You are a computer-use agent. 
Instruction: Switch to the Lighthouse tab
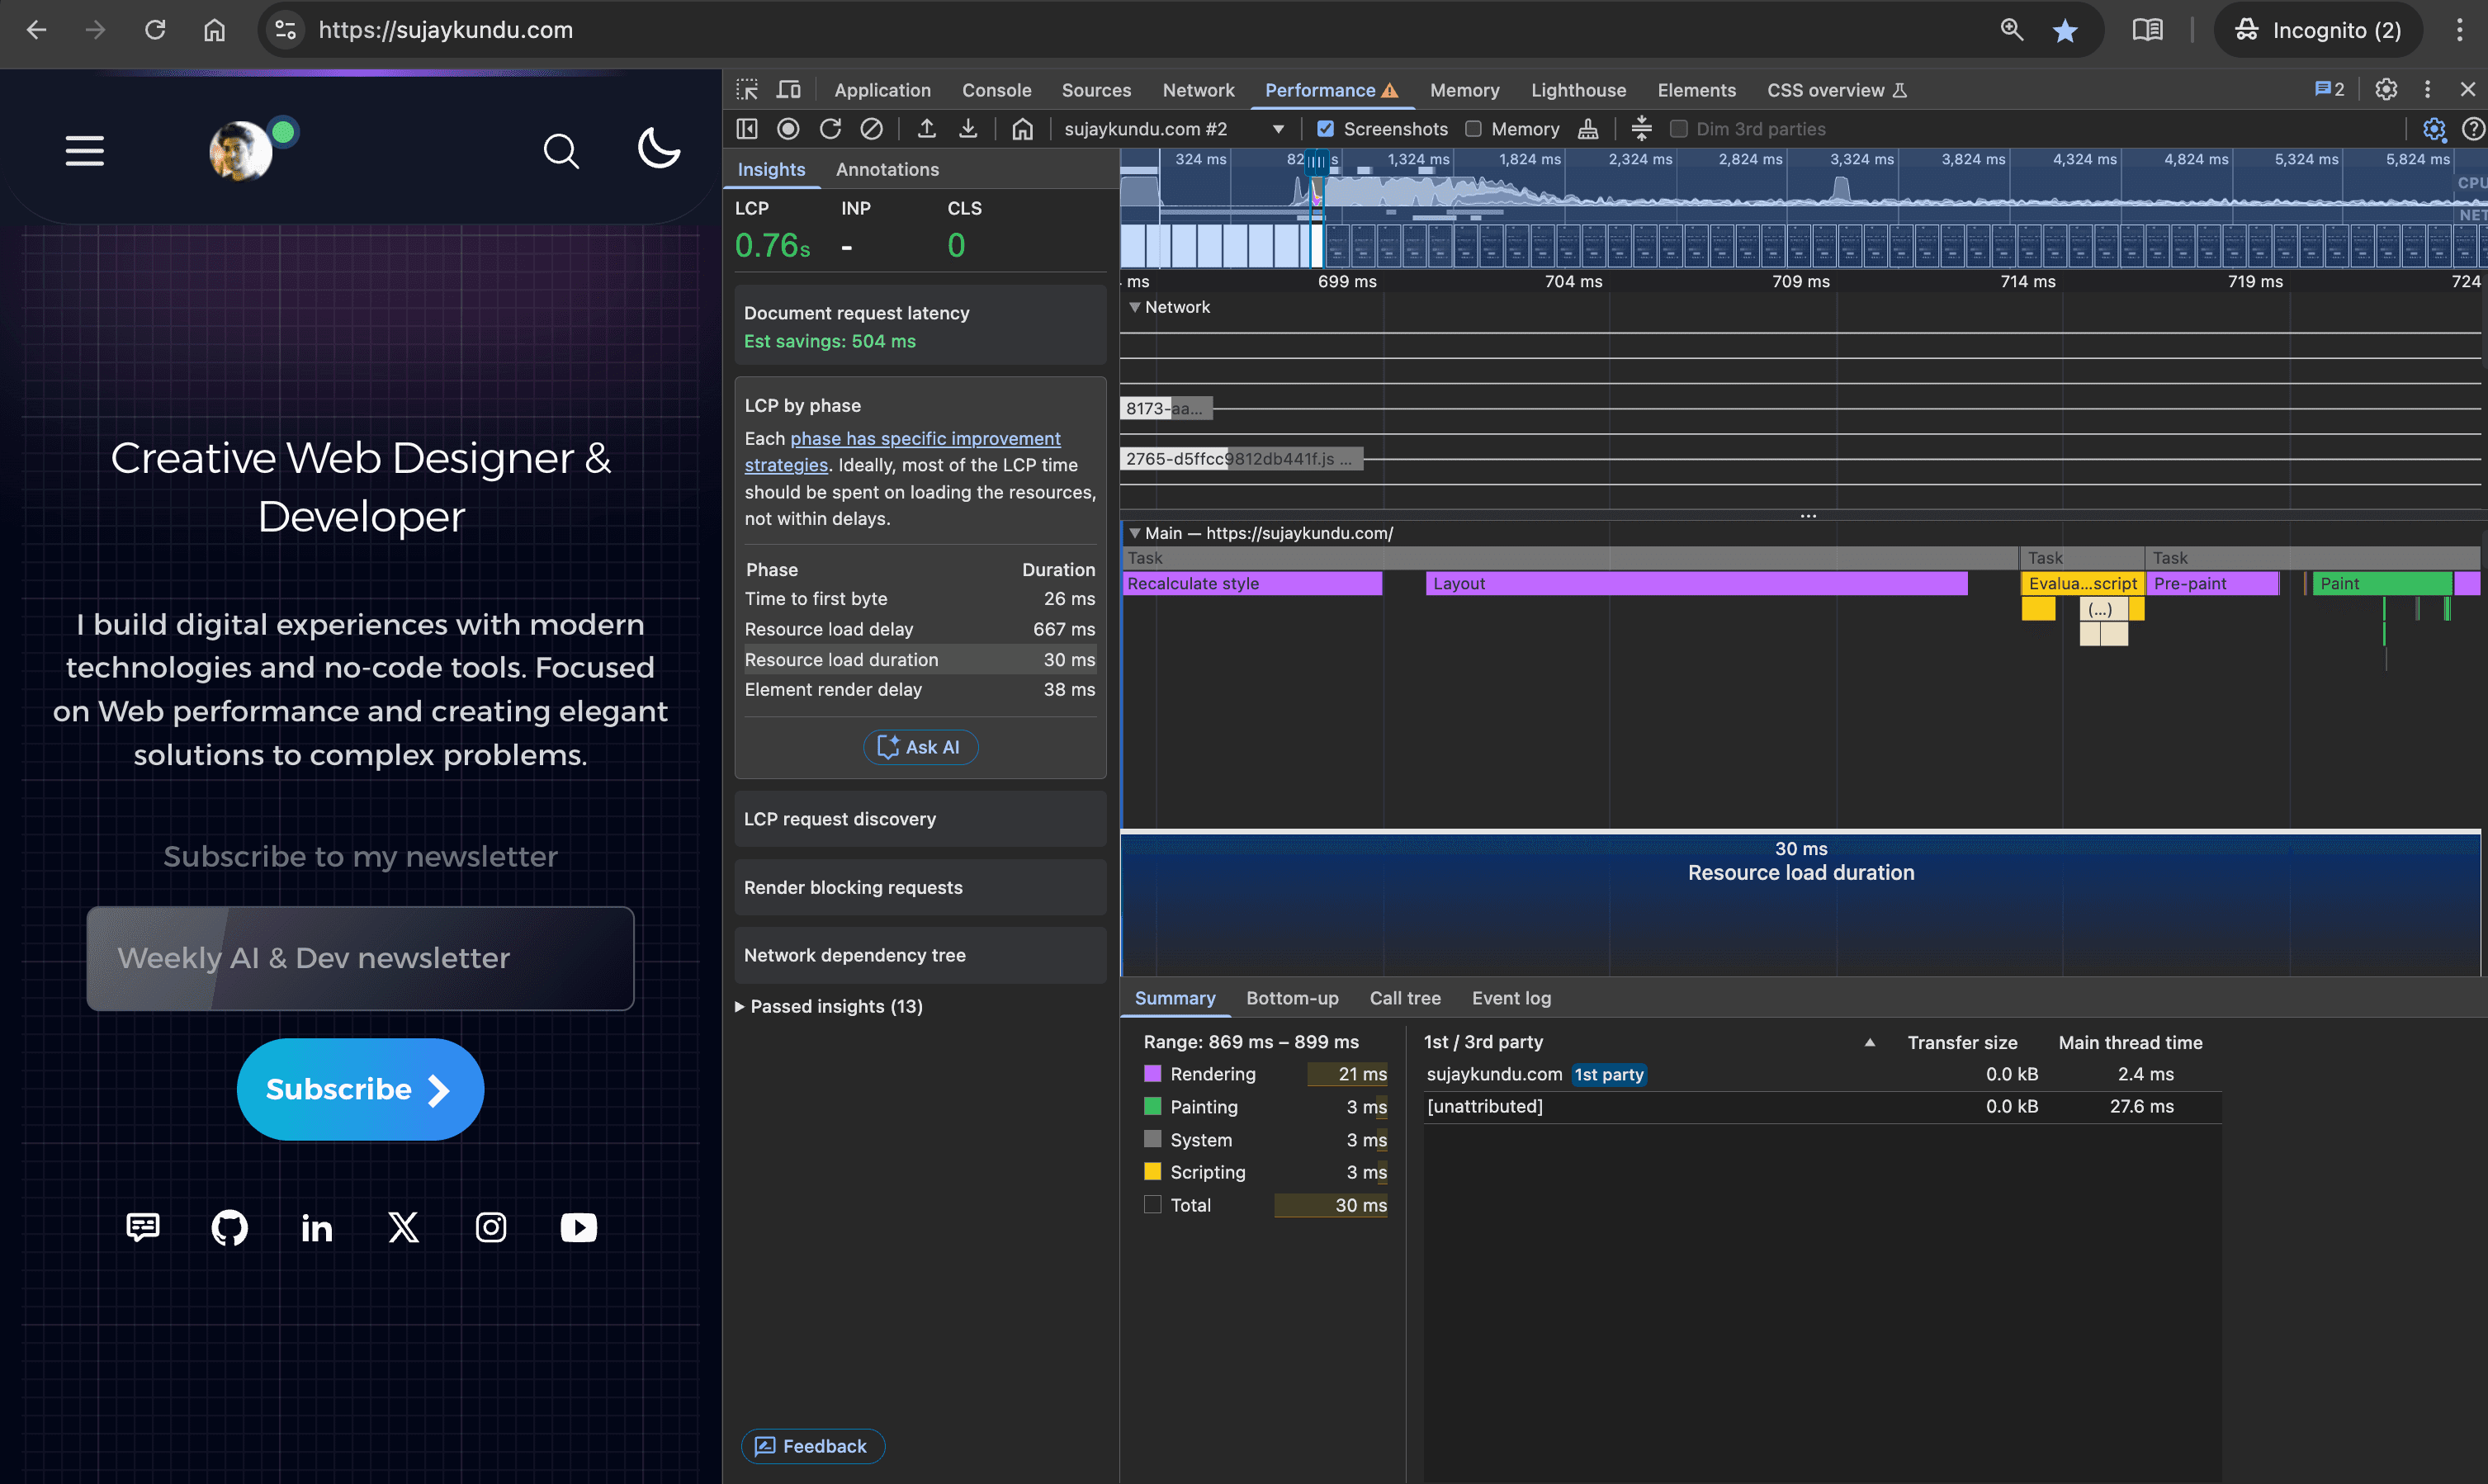[1578, 90]
